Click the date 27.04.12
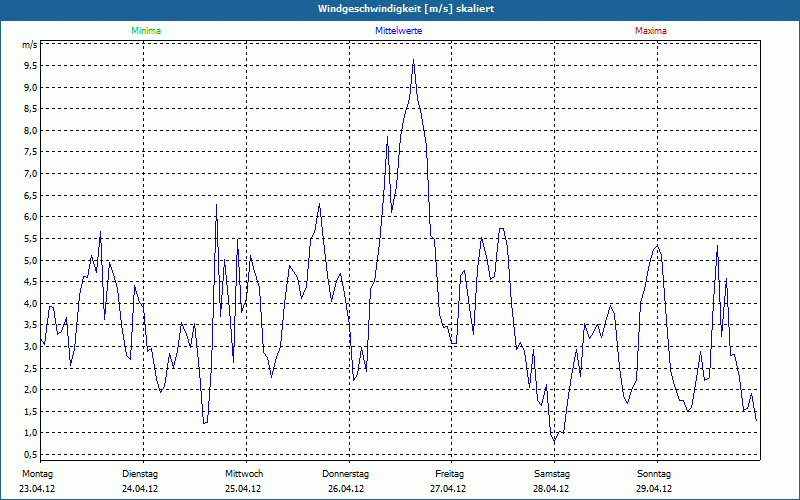Screen dimensions: 800x500 448,489
